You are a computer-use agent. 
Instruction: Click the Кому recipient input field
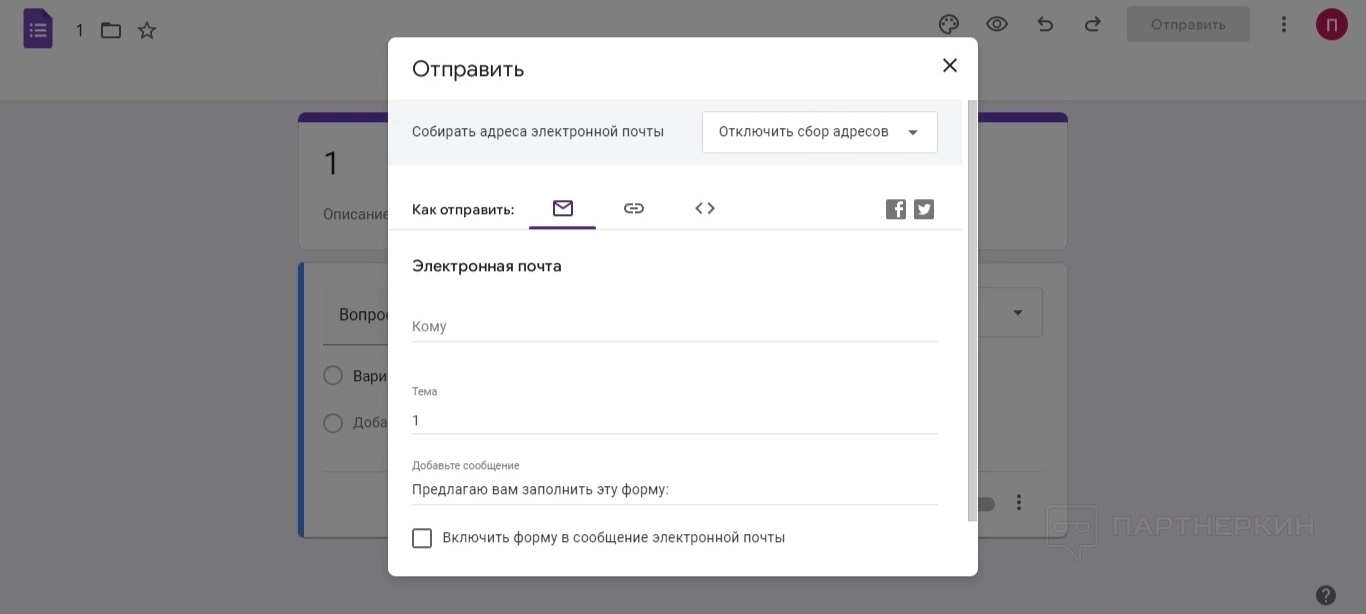(x=674, y=327)
